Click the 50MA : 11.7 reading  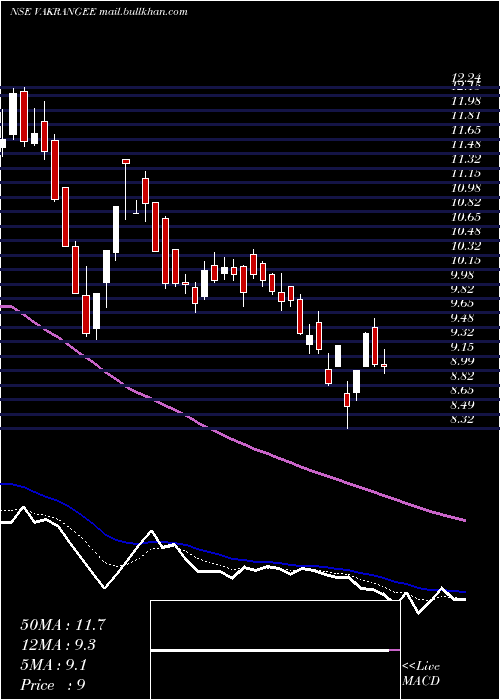(63, 625)
